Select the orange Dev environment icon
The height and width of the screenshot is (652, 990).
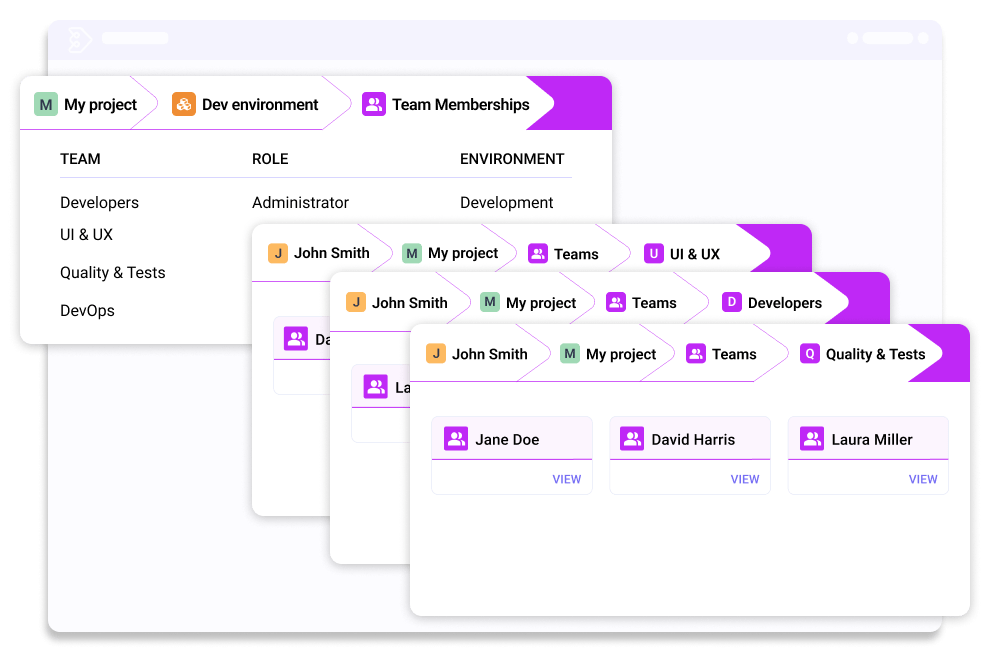[x=184, y=104]
